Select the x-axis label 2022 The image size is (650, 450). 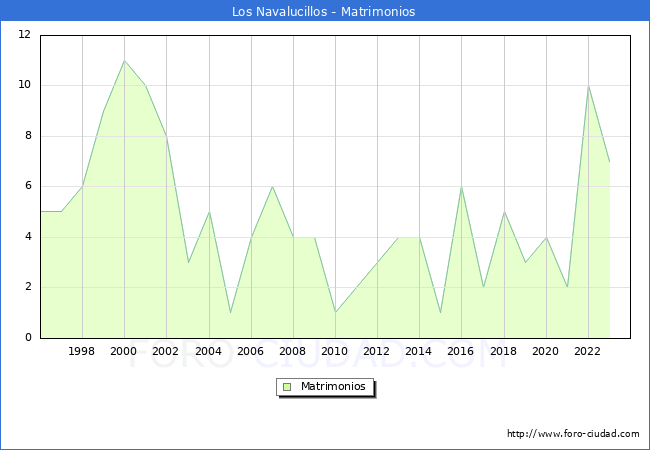tap(587, 351)
